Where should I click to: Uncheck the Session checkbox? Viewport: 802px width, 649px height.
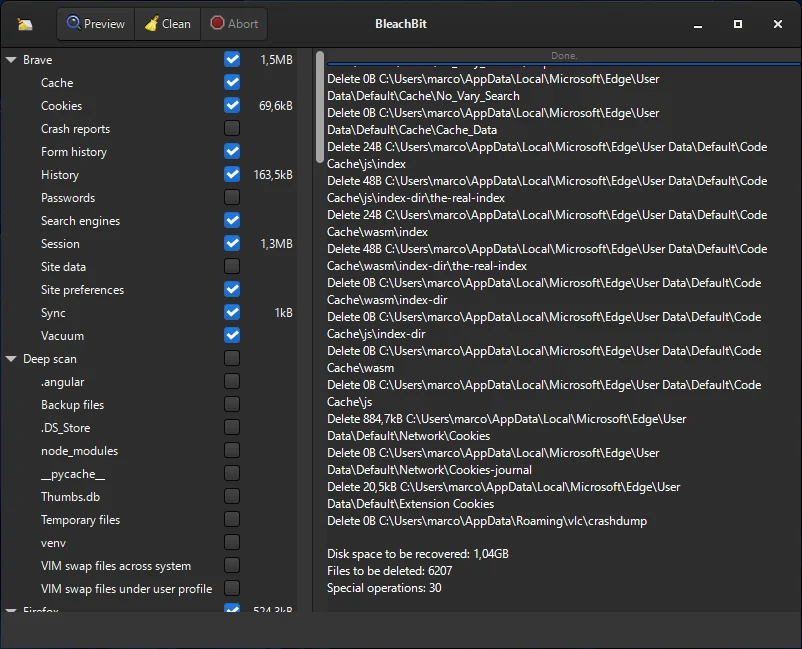[x=232, y=243]
